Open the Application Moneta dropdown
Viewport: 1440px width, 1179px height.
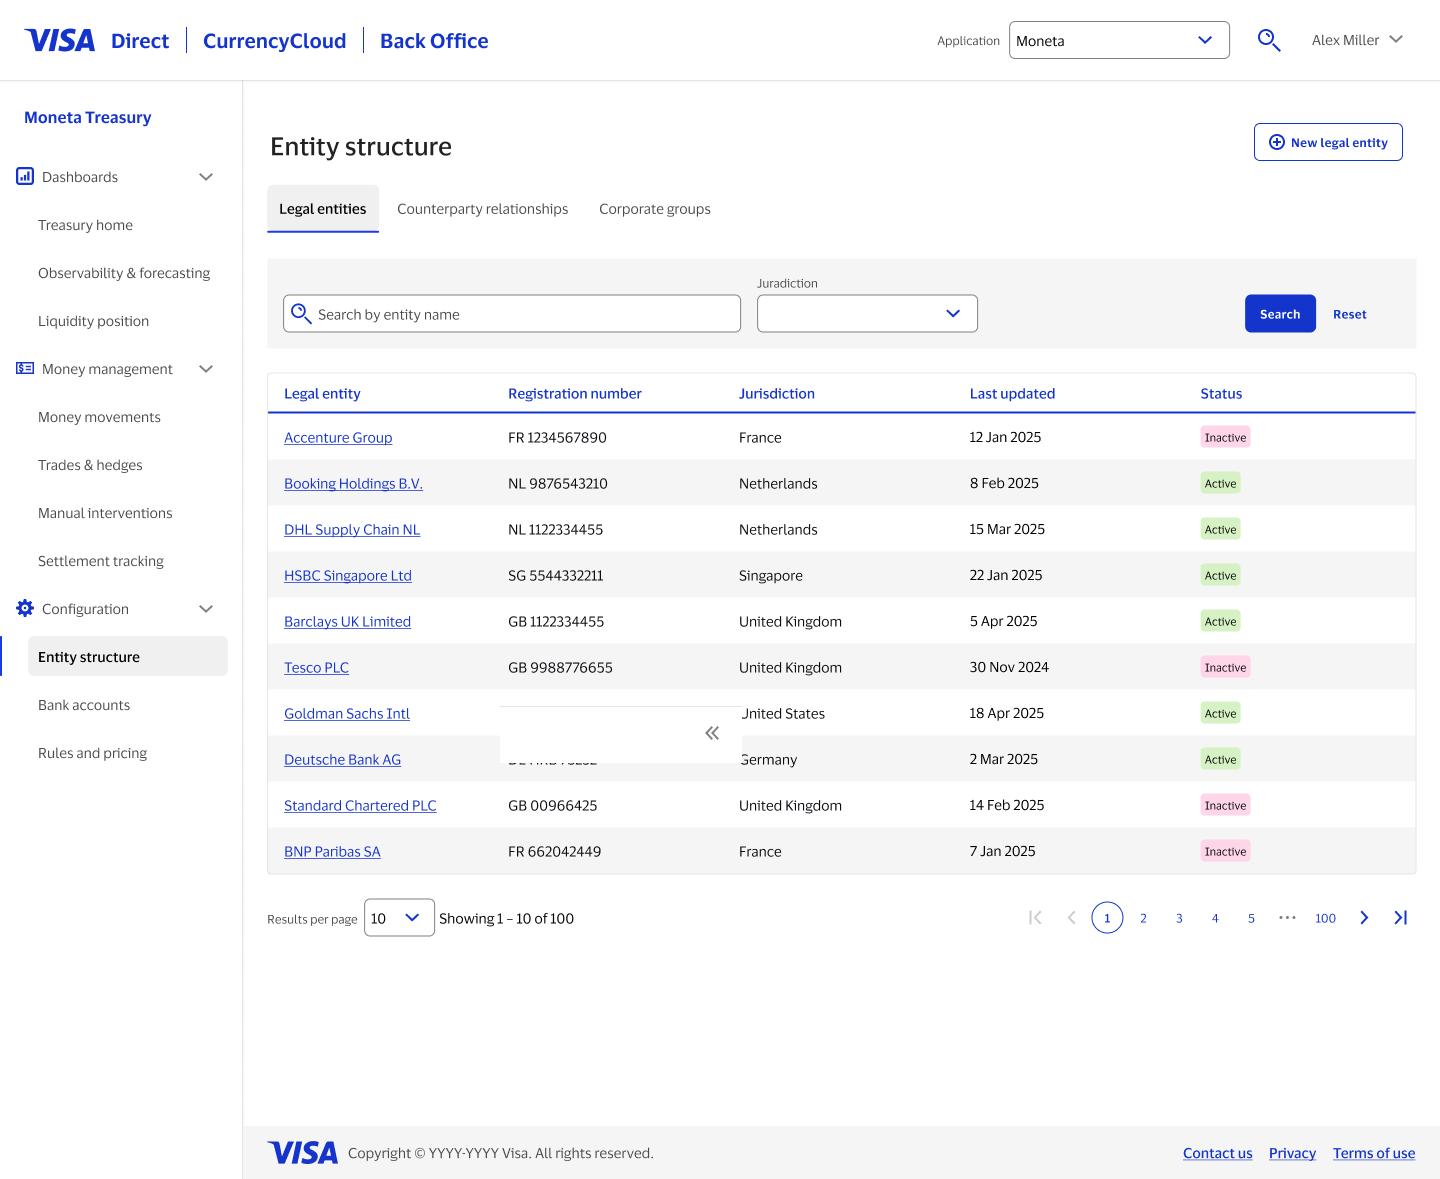coord(1119,40)
